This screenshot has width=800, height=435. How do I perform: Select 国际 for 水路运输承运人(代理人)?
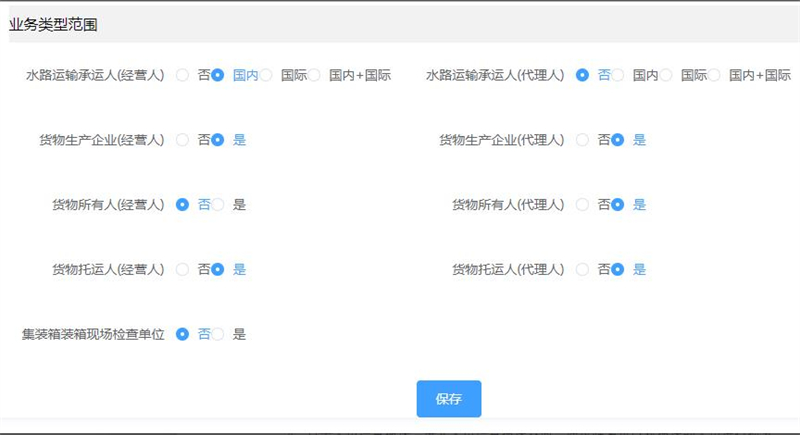666,75
